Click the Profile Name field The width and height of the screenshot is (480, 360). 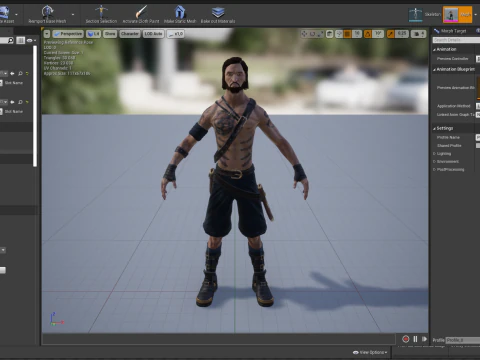pyautogui.click(x=478, y=137)
